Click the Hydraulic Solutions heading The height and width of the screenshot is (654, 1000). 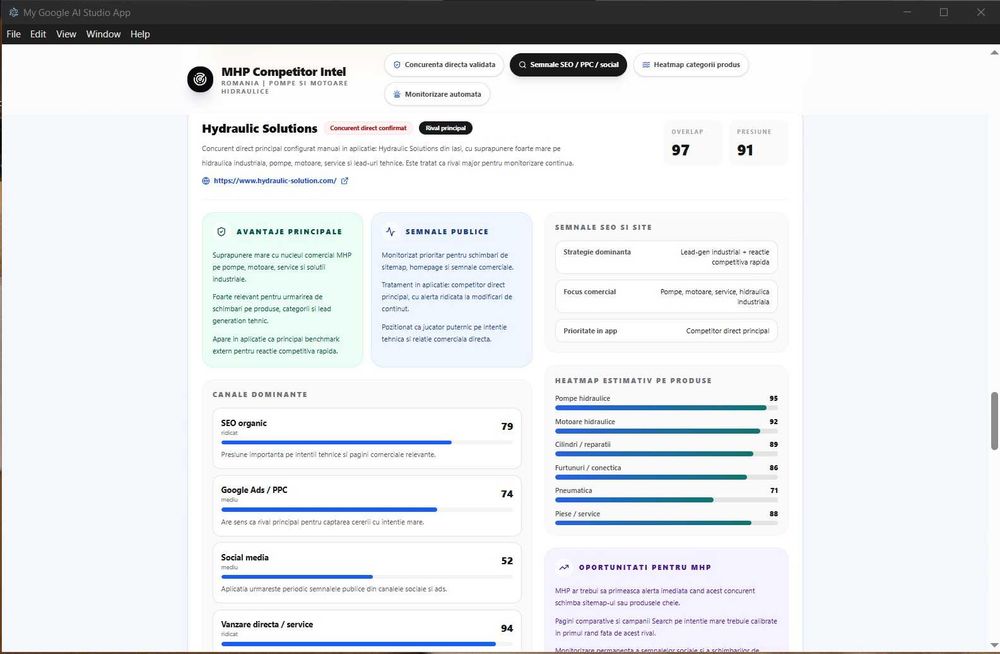[260, 128]
